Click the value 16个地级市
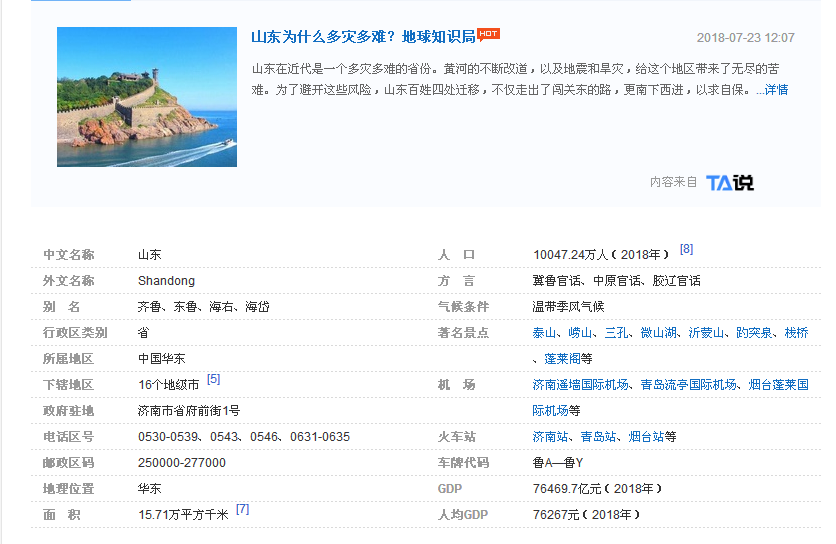The height and width of the screenshot is (544, 836). (168, 385)
